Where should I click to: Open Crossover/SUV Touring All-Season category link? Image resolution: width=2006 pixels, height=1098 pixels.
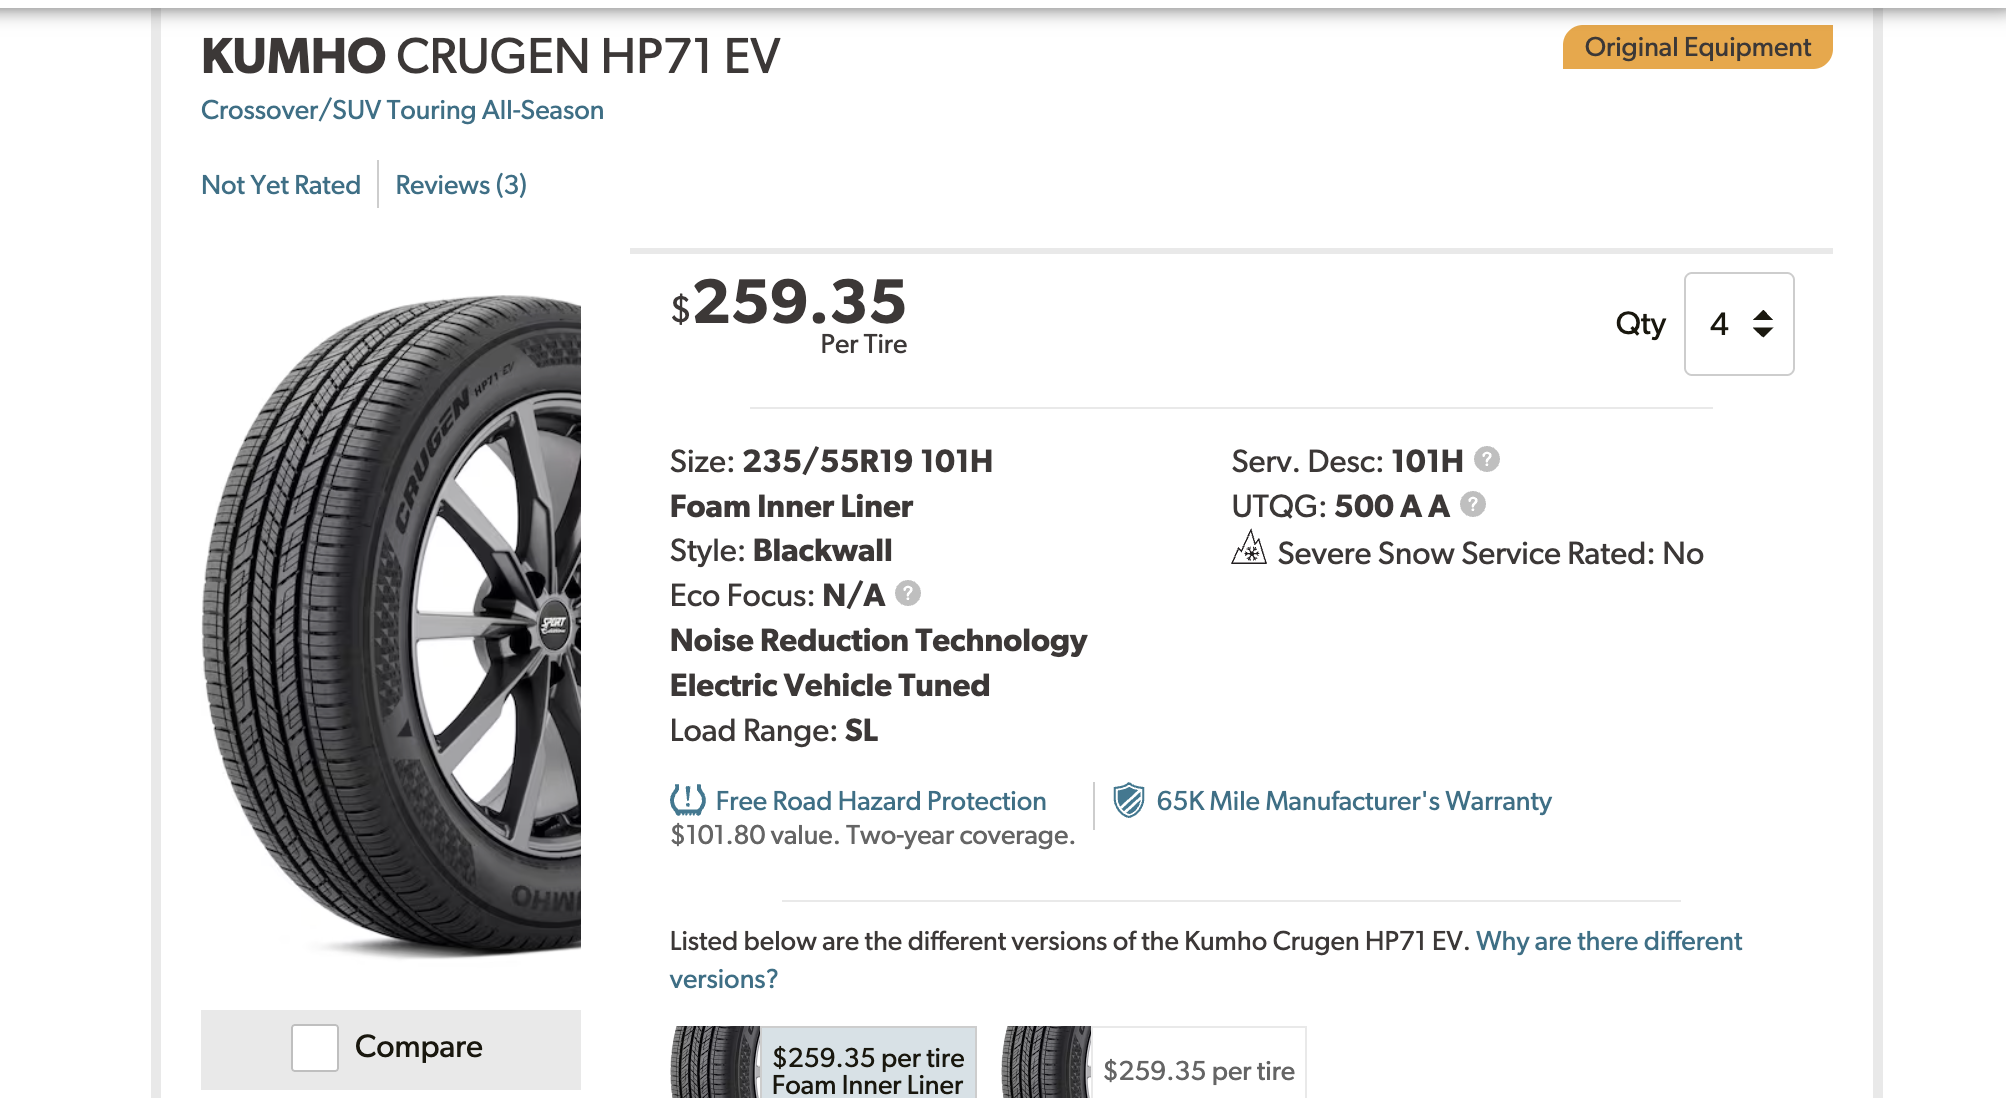click(x=402, y=110)
